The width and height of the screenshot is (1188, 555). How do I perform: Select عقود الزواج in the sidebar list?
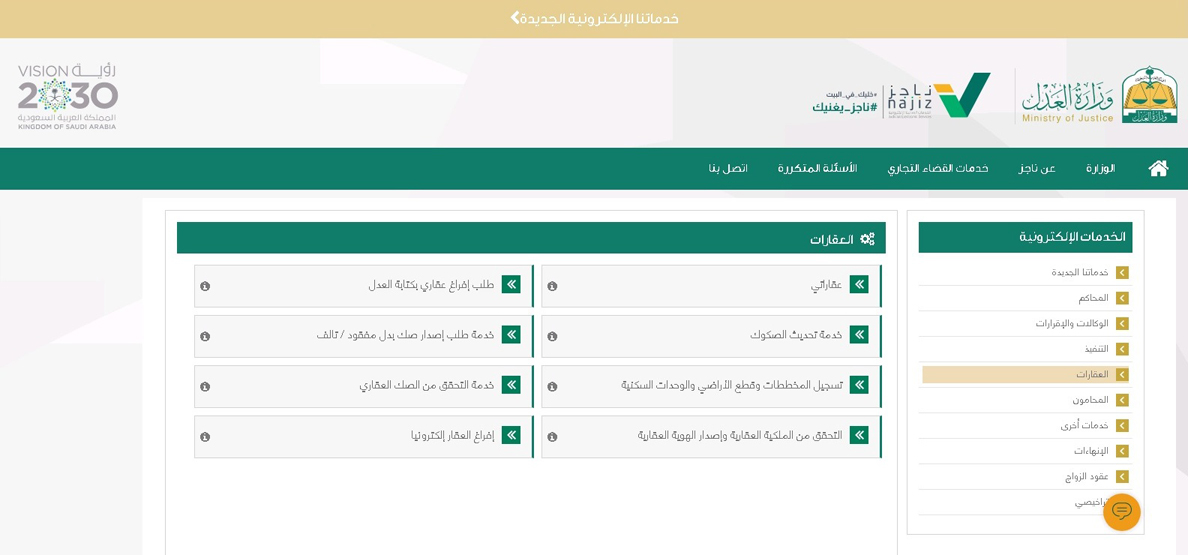(x=1086, y=477)
